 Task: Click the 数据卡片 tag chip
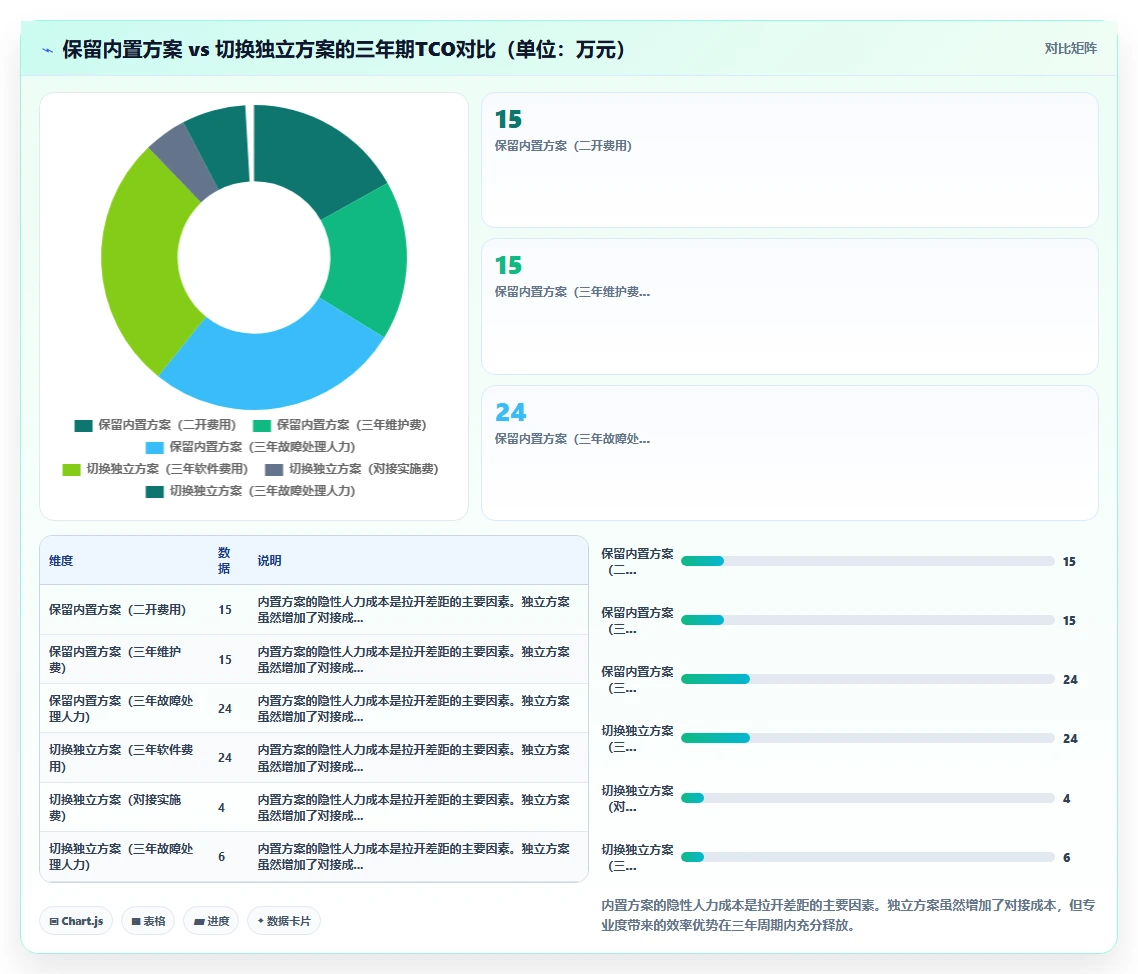click(284, 921)
